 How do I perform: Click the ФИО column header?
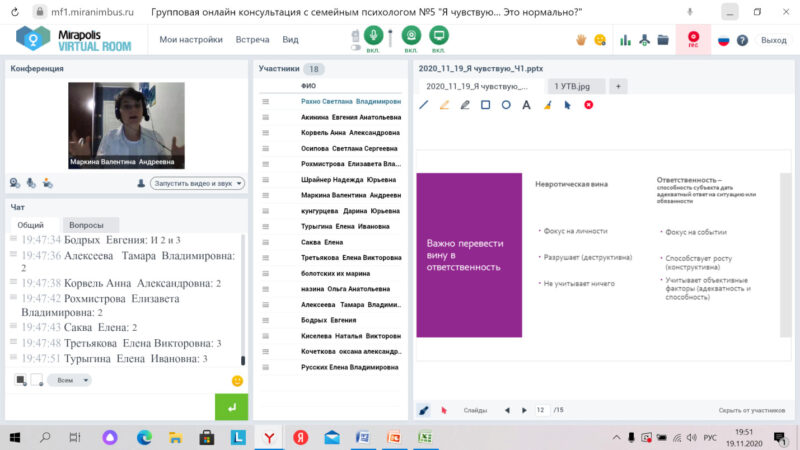pos(308,86)
